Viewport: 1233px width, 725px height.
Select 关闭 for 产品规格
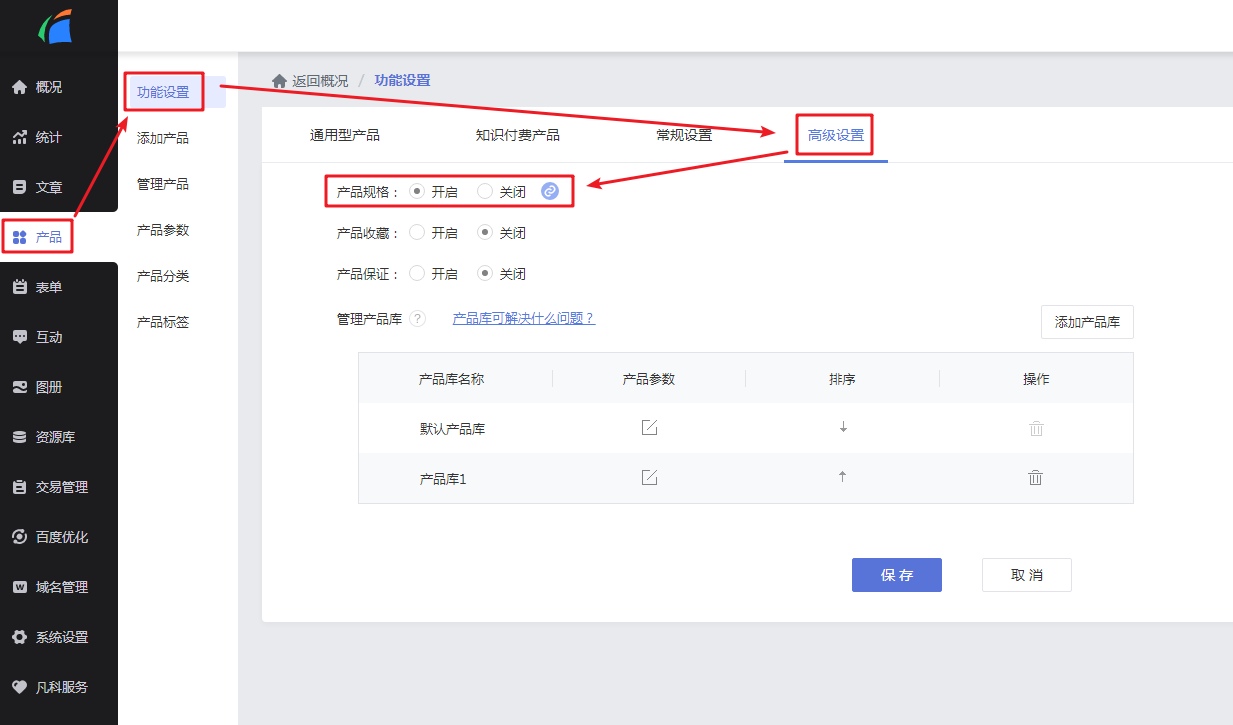(x=485, y=191)
